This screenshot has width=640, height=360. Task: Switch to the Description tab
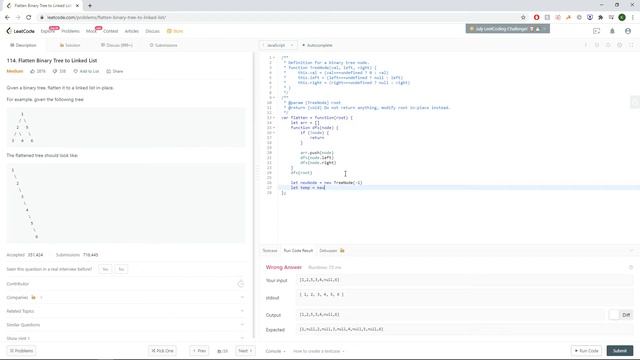(x=23, y=45)
